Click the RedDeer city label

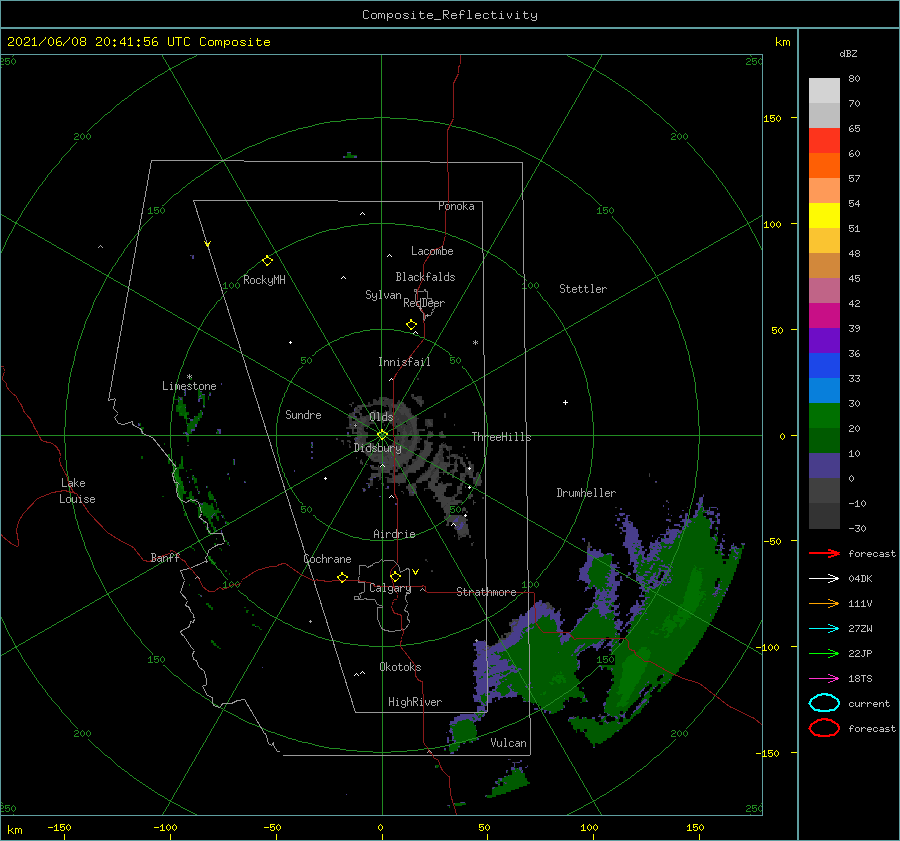tap(424, 303)
